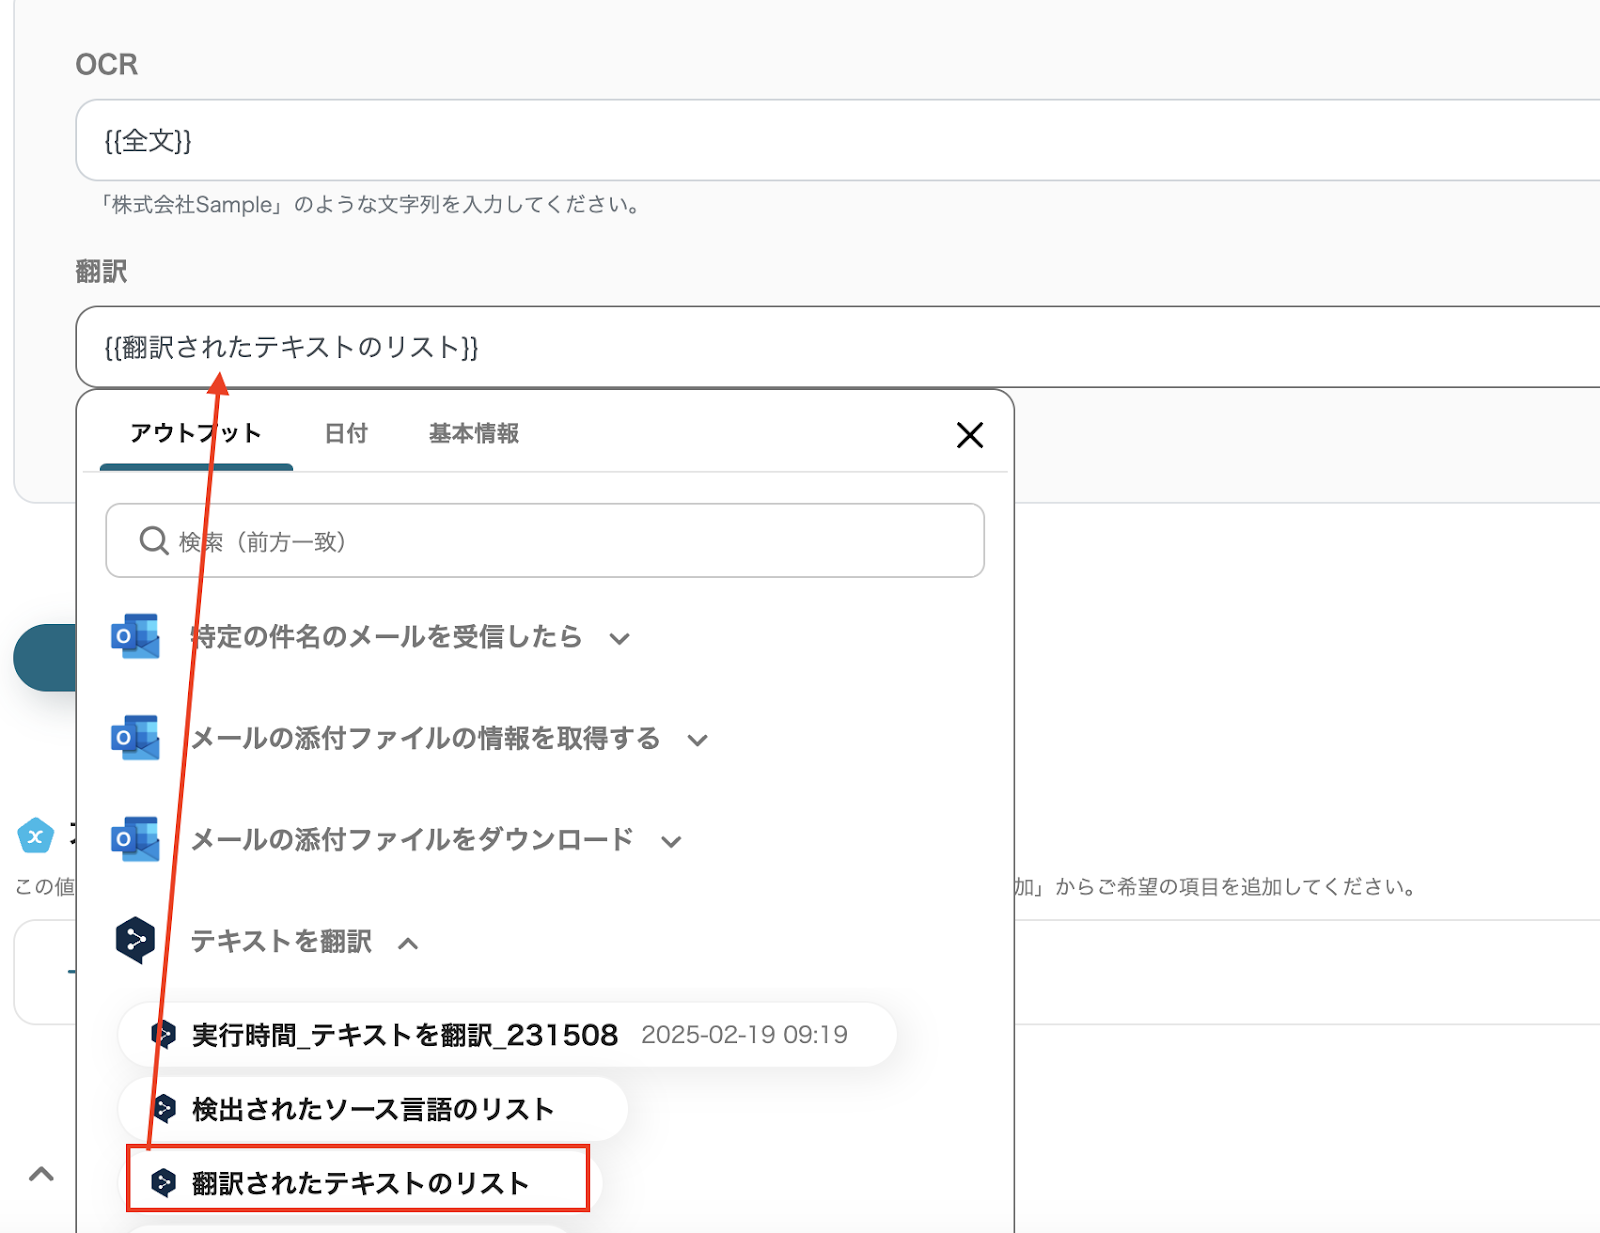Click Outlook icon beside メールの添付ファイルの情報を取得する
Screen dimensions: 1600x1233
[x=135, y=738]
